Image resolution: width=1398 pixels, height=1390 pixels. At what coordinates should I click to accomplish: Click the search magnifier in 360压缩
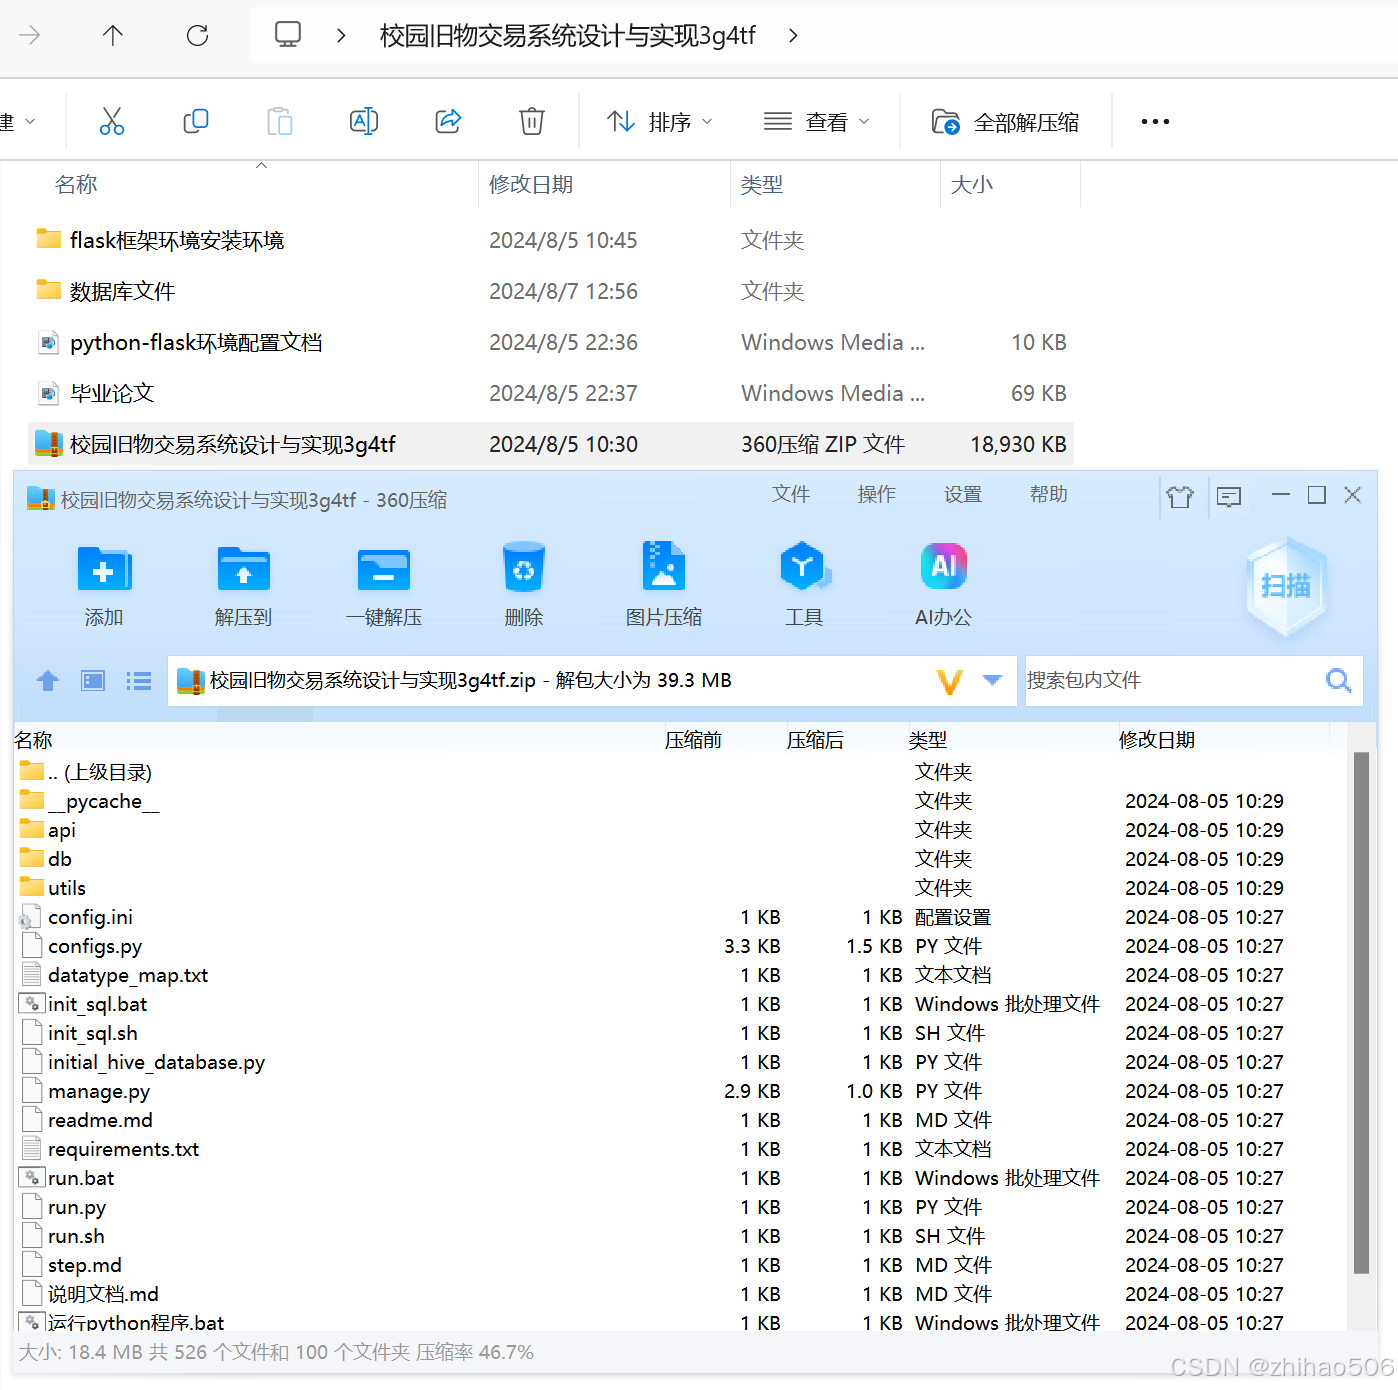1339,681
